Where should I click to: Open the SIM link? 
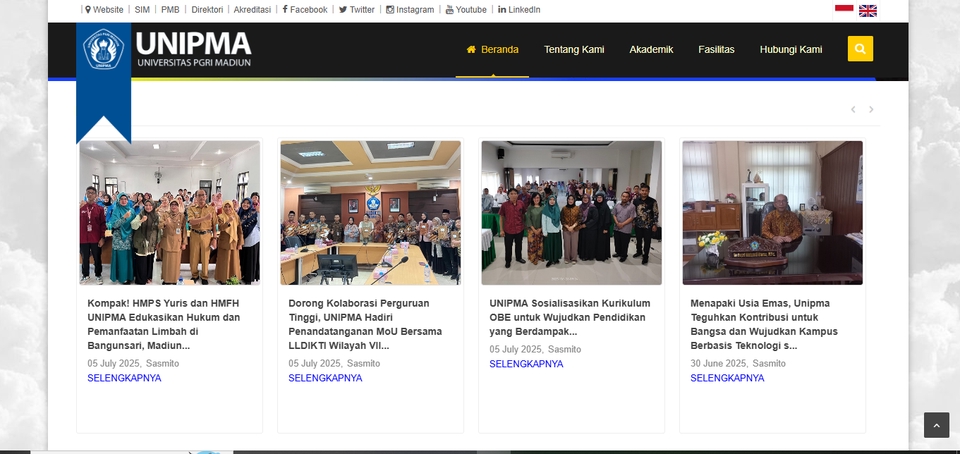pyautogui.click(x=142, y=10)
